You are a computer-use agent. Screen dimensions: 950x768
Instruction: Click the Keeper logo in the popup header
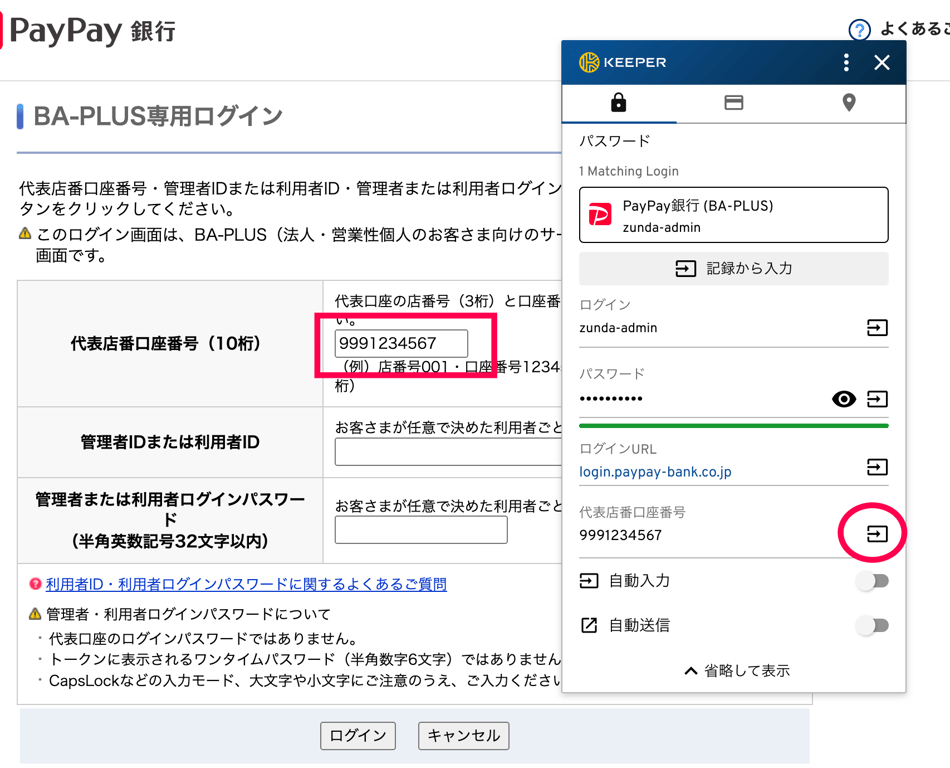pyautogui.click(x=623, y=62)
